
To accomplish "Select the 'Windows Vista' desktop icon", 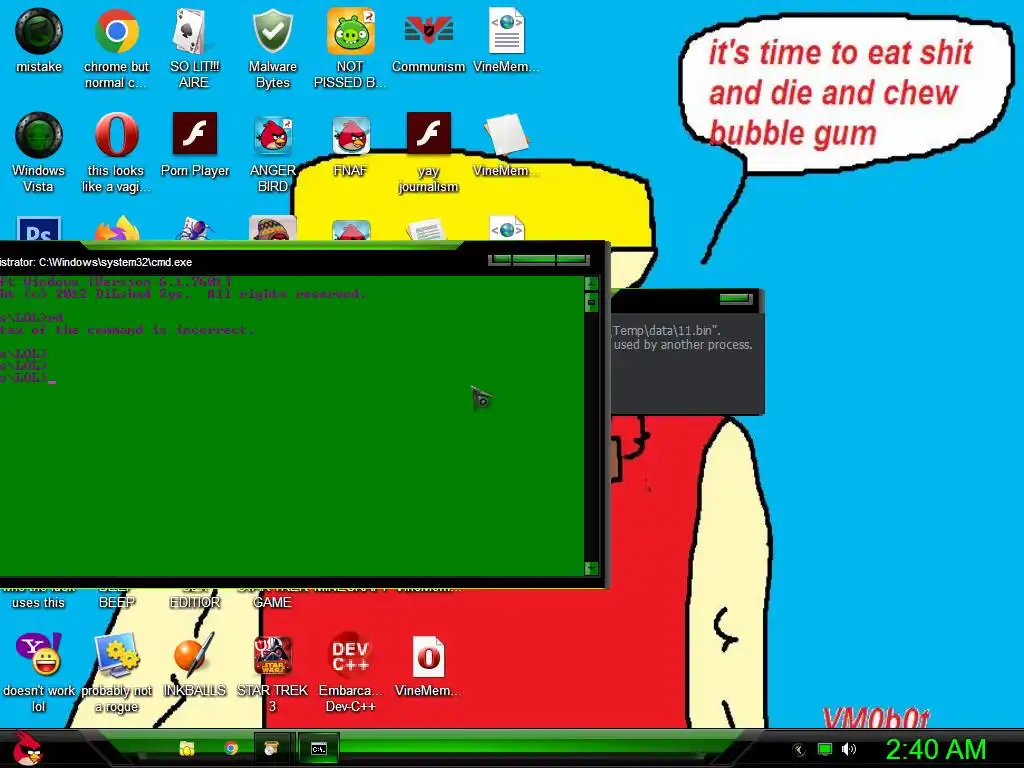I will pos(39,153).
